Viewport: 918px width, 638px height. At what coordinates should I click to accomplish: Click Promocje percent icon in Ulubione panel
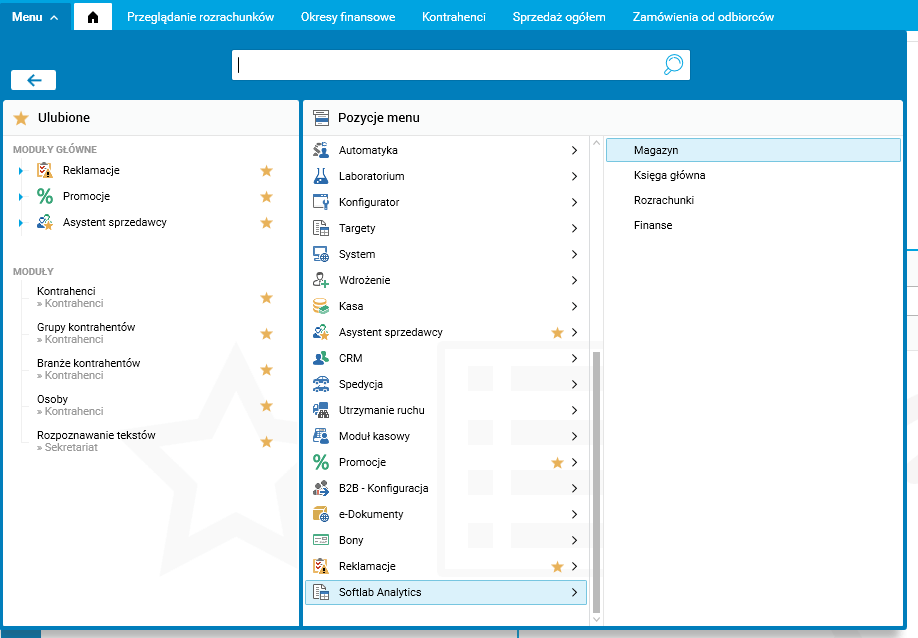pos(45,196)
